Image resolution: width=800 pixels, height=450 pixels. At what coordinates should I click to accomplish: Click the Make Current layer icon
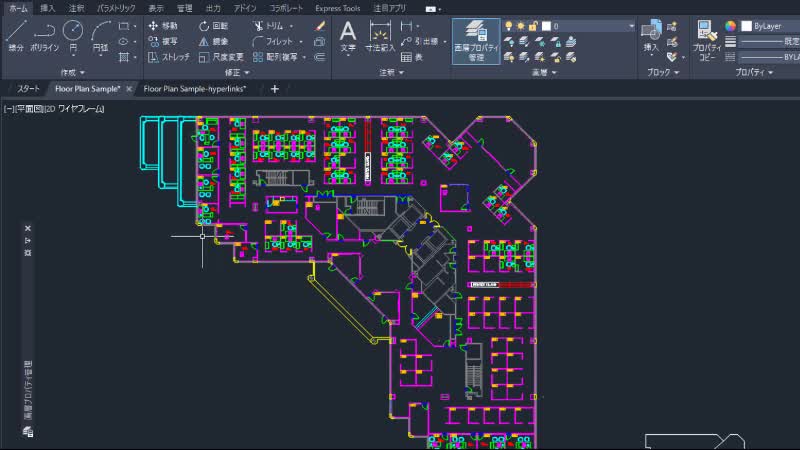[571, 42]
